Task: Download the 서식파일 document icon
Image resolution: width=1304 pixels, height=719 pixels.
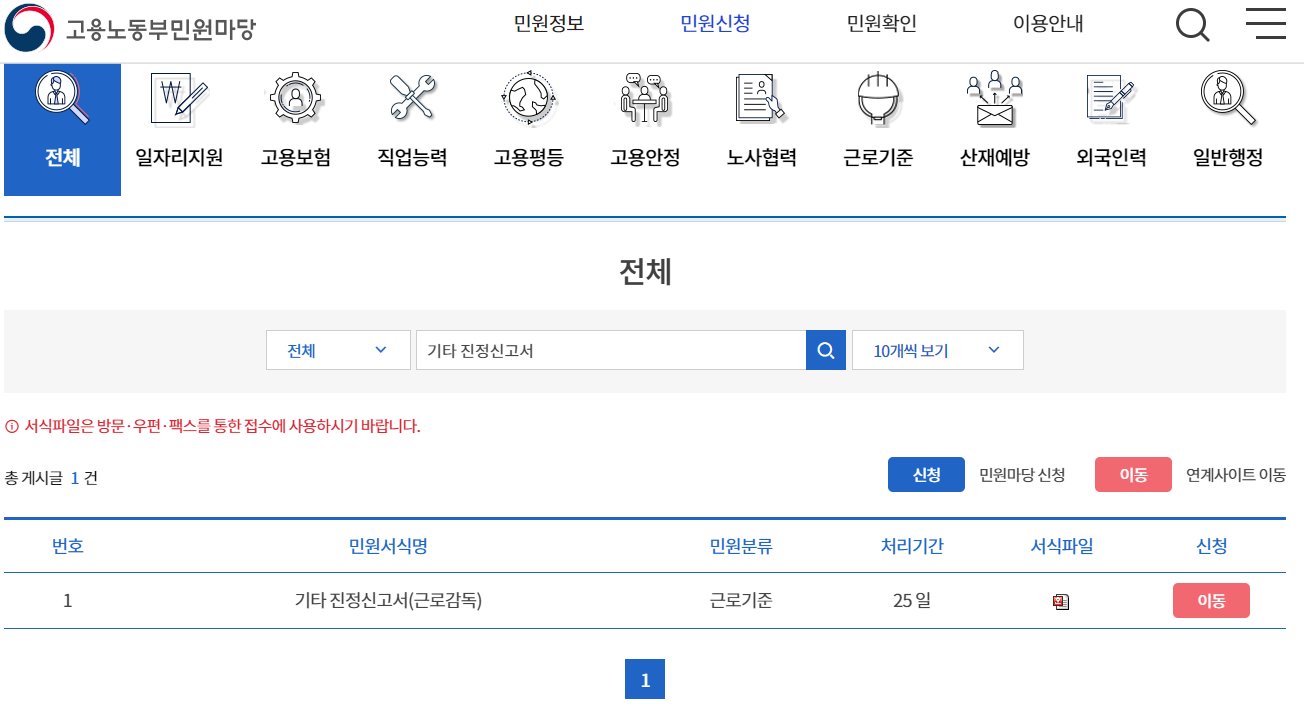Action: point(1061,601)
